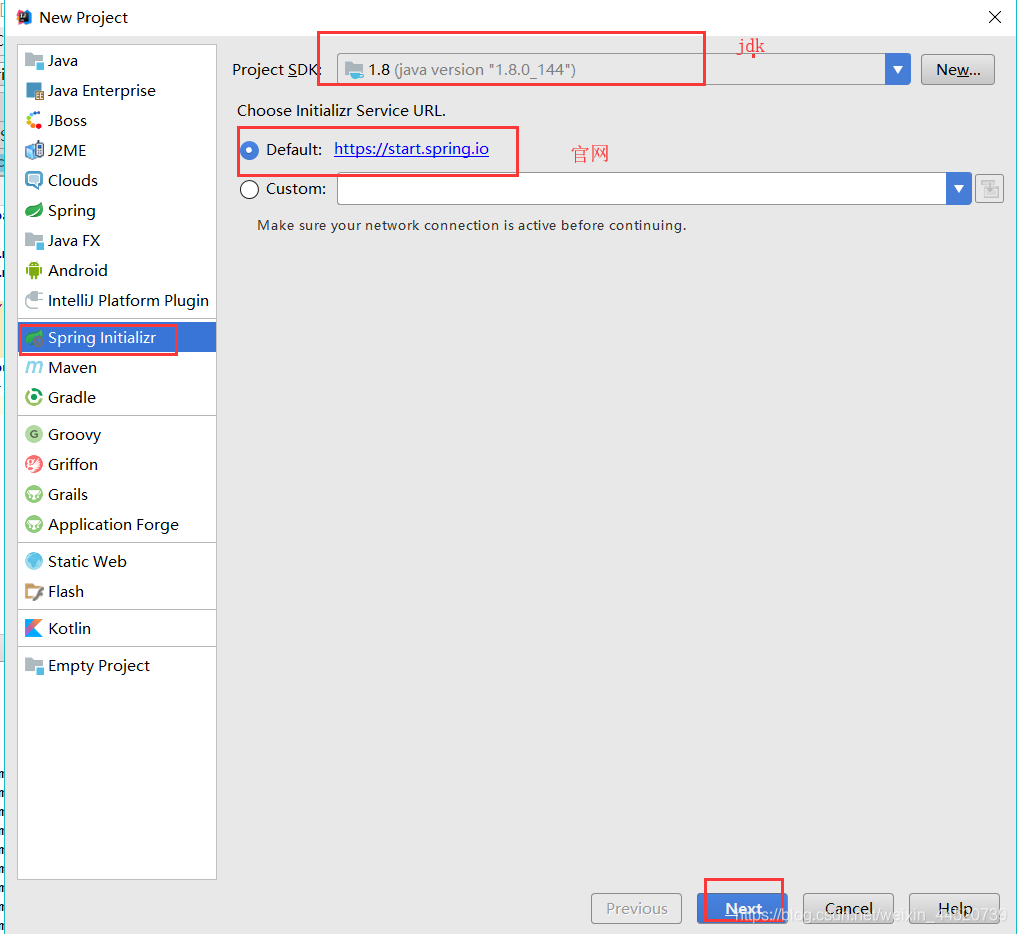1017x934 pixels.
Task: Open the Project SDK dropdown arrow
Action: coord(898,69)
